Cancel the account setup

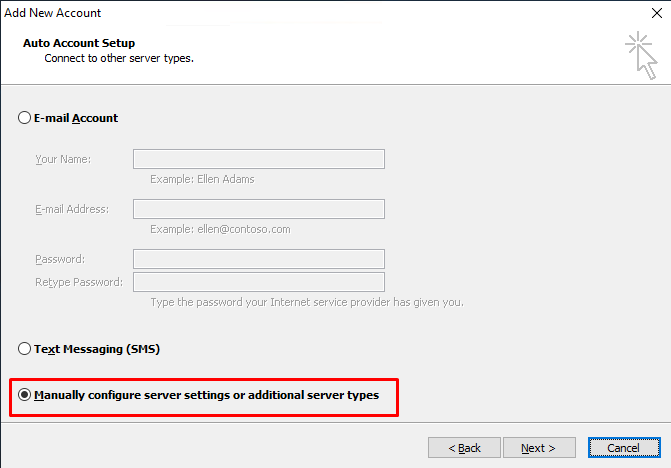pos(624,447)
